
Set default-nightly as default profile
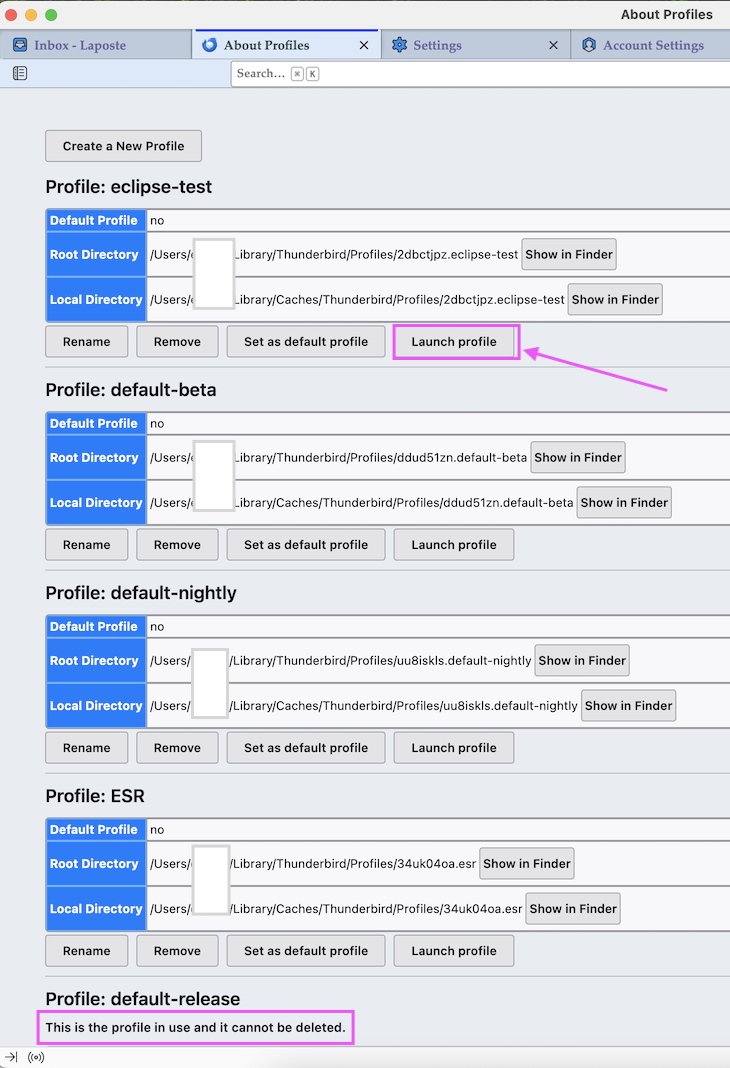306,747
